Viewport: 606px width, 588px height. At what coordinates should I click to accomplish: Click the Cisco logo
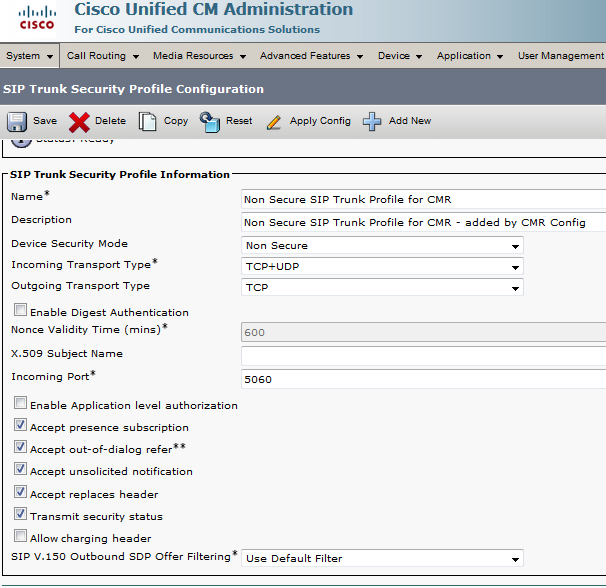(x=37, y=18)
